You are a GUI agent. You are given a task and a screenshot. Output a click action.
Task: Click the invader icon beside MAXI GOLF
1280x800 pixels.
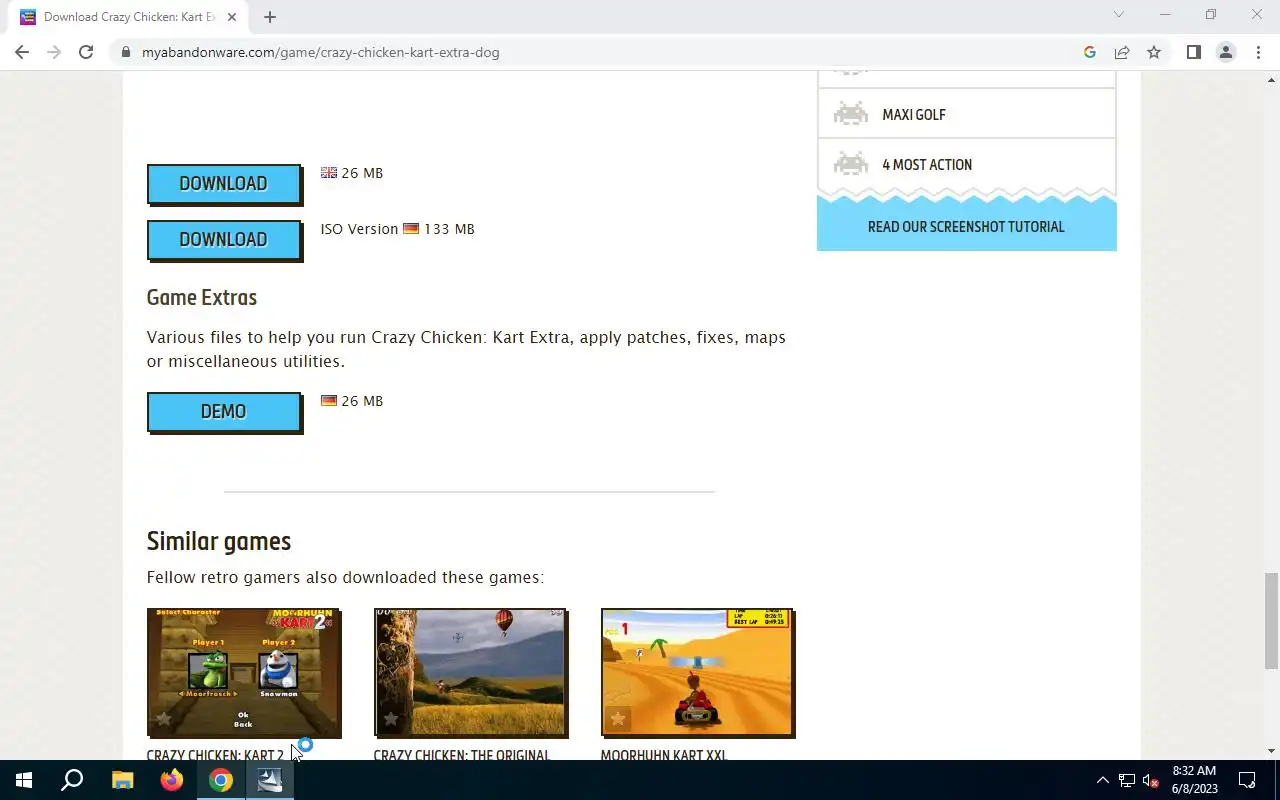[x=851, y=114]
